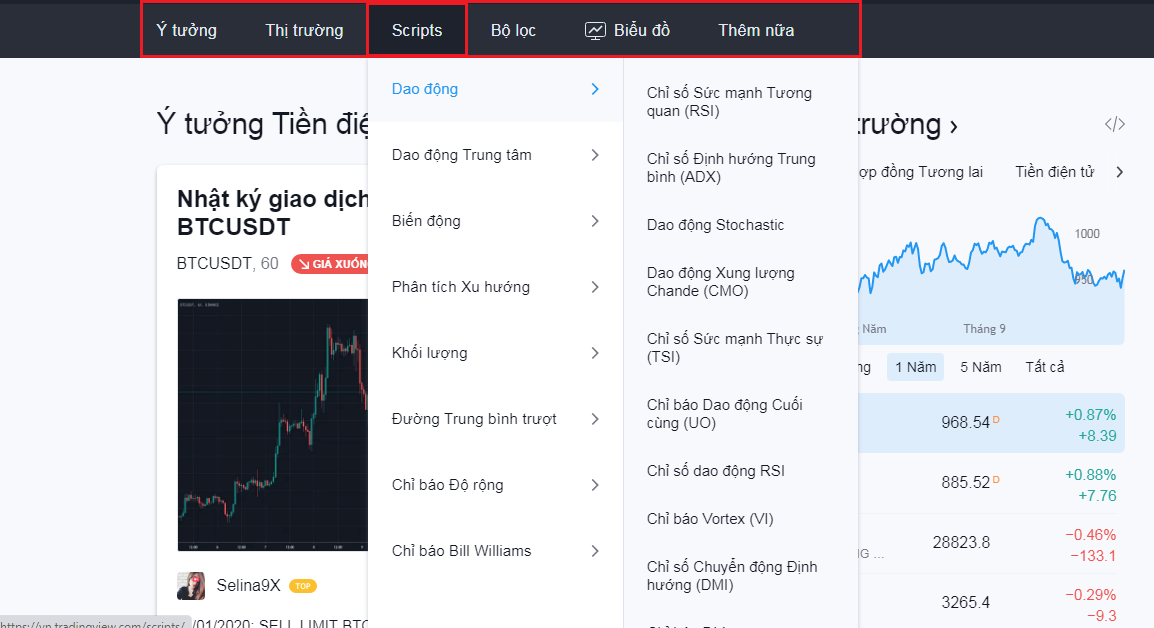Open the Biểu đồ chart menu

627,30
